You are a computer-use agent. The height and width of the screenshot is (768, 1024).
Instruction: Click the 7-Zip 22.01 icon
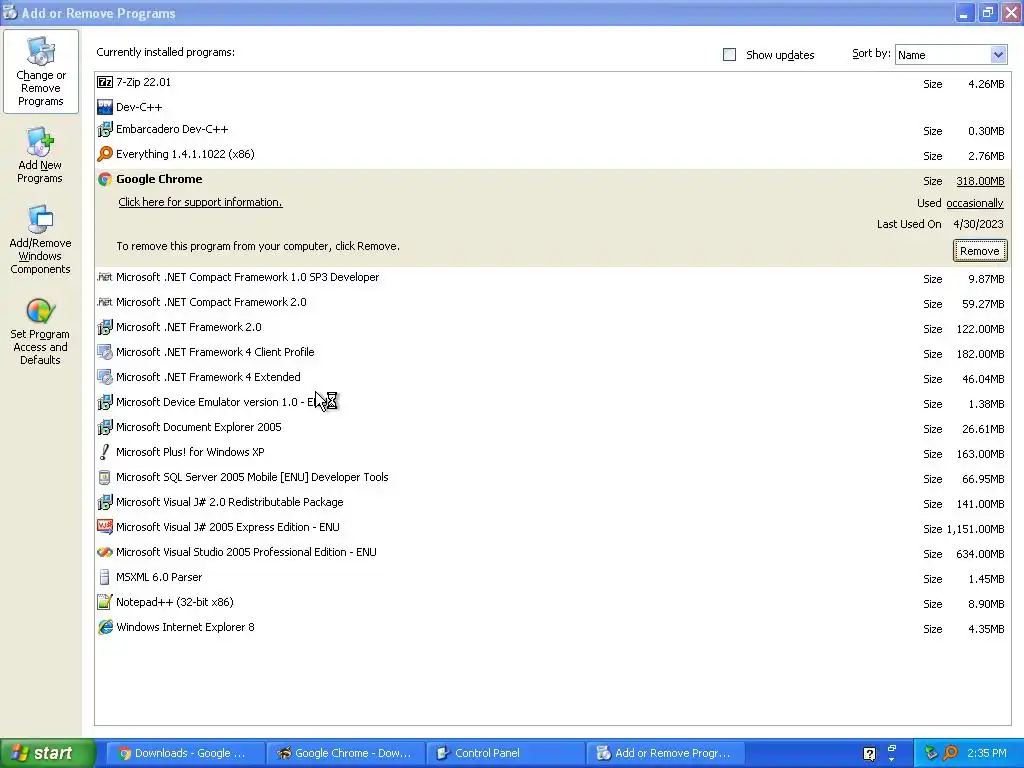point(104,82)
